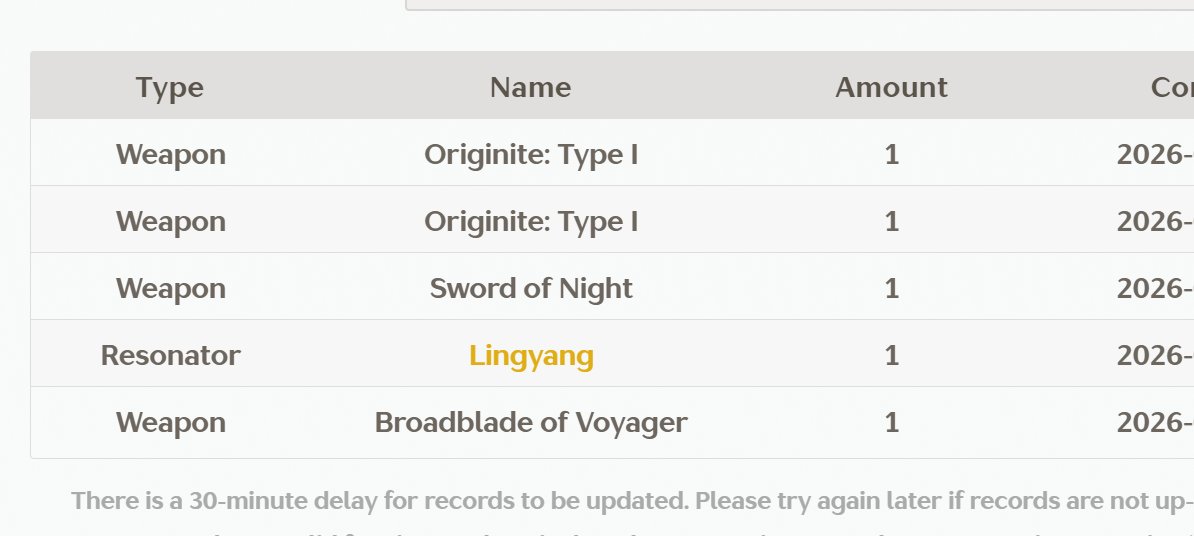Click the partially visible last column header
The height and width of the screenshot is (536, 1194).
pos(1172,87)
